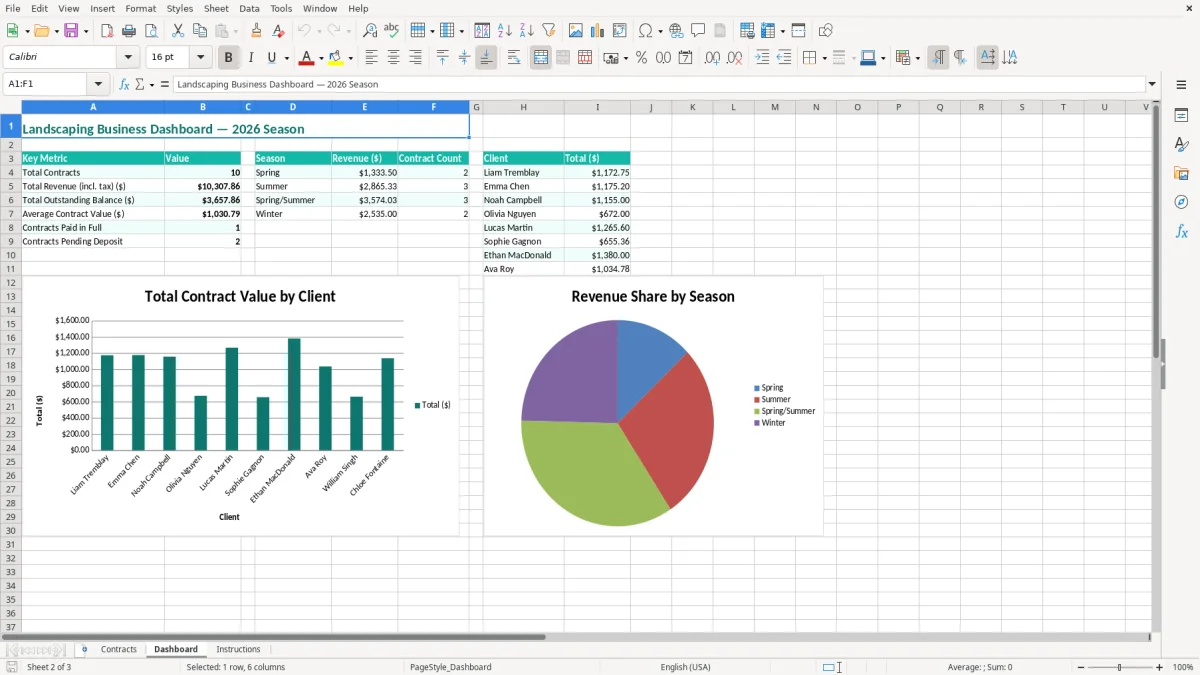Click the Increase Indent icon
Viewport: 1200px width, 675px height.
click(762, 58)
